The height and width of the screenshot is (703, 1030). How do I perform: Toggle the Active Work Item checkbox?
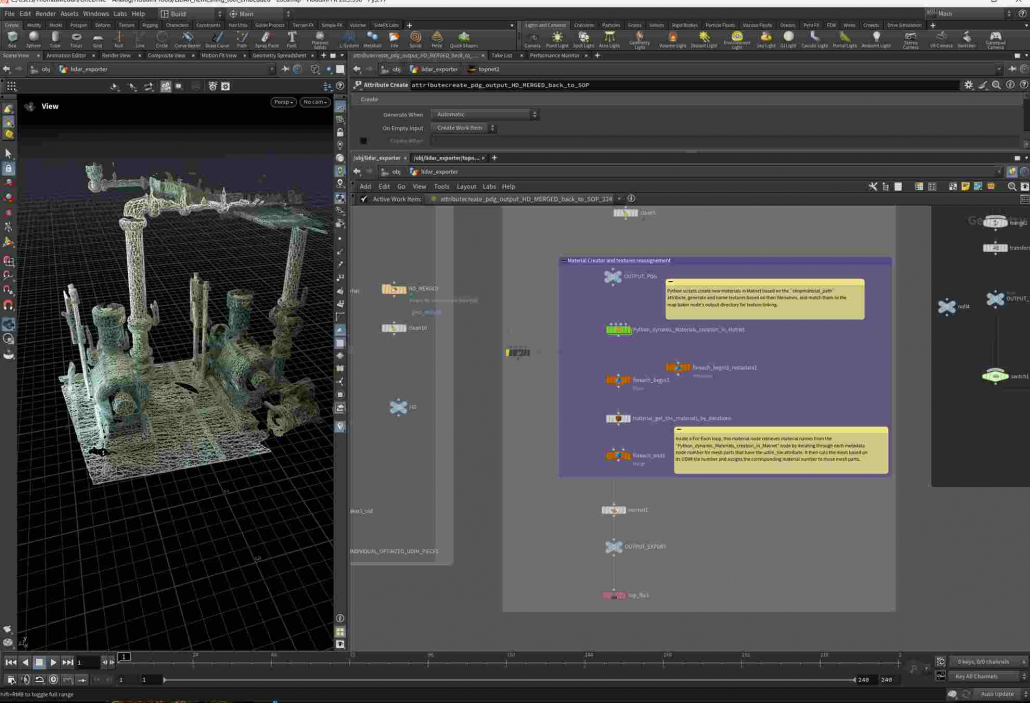coord(363,199)
